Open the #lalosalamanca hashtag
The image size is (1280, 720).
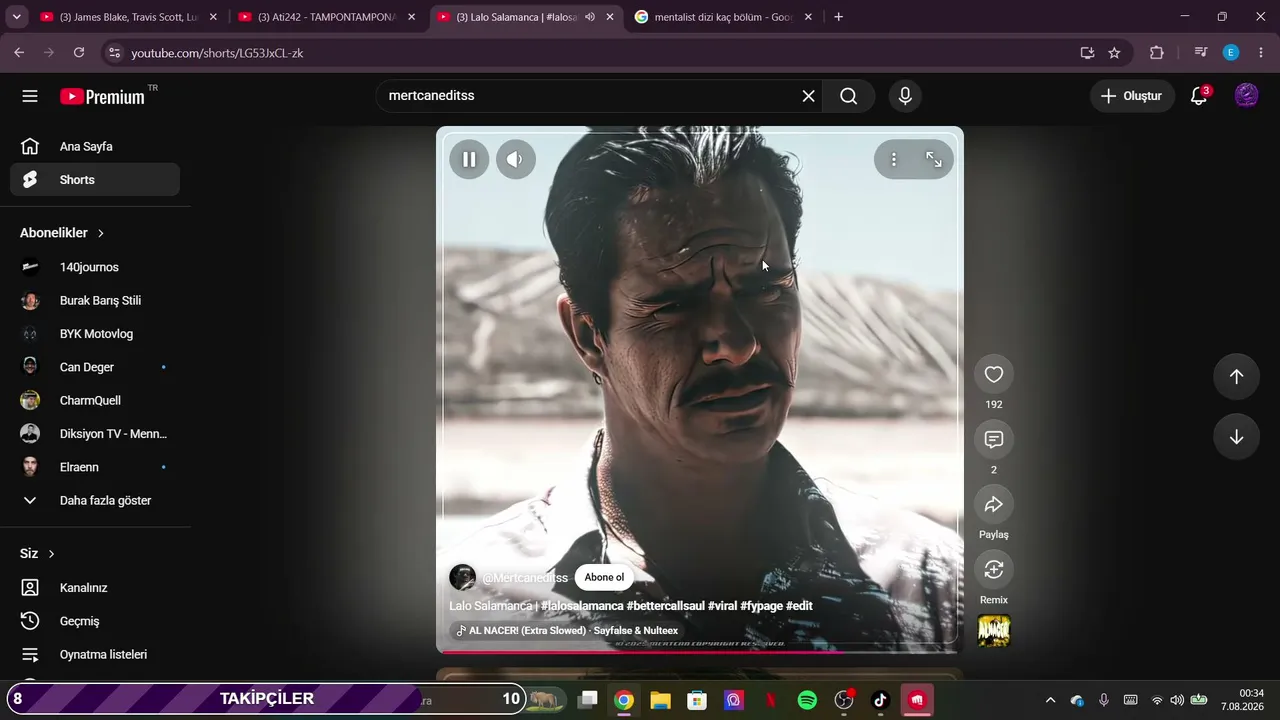pos(582,606)
